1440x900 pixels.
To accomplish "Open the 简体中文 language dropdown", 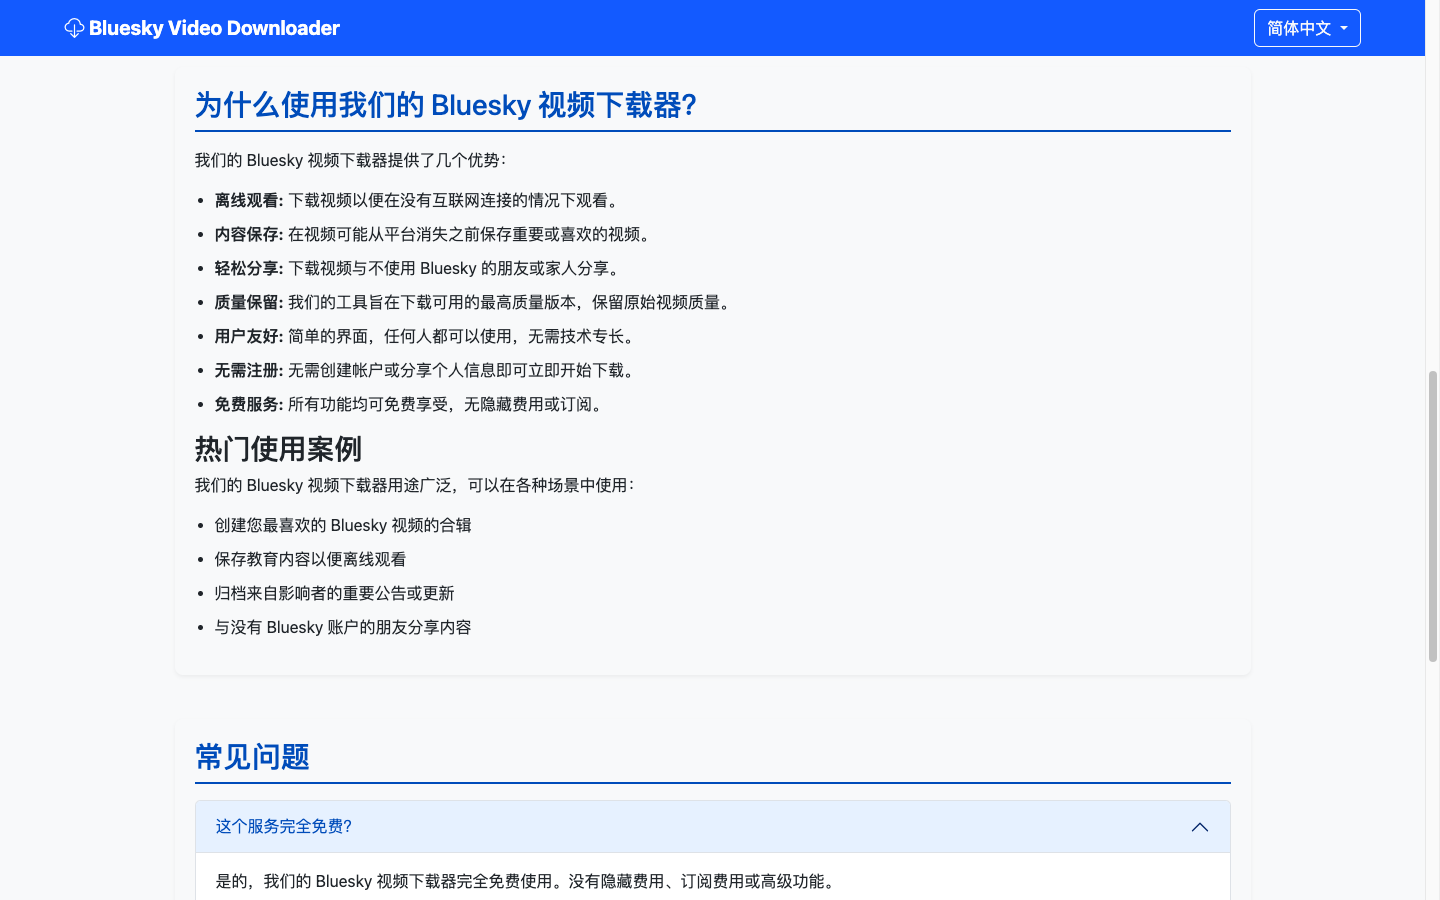I will point(1307,28).
